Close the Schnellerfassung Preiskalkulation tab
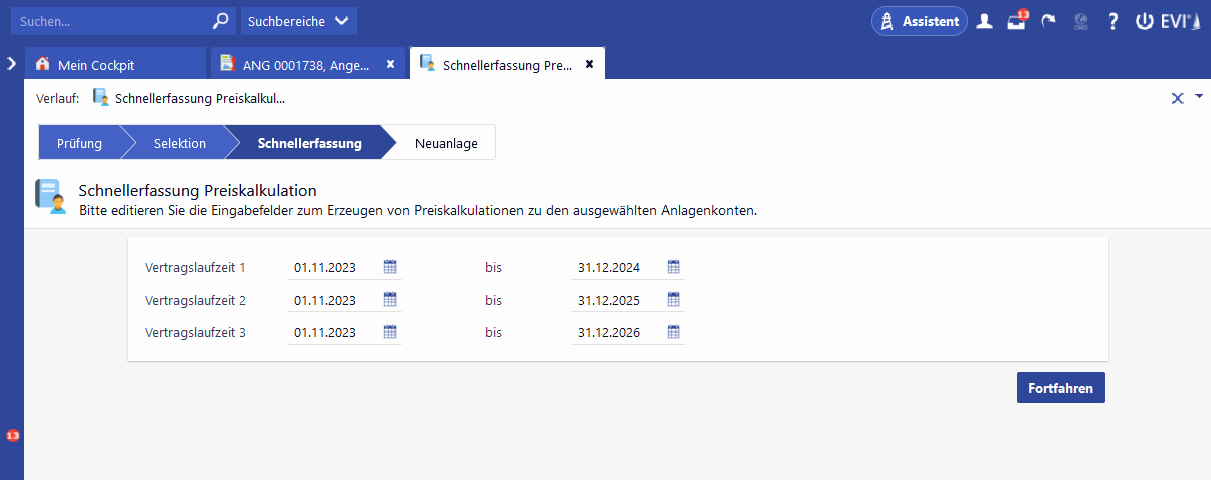 [x=589, y=64]
